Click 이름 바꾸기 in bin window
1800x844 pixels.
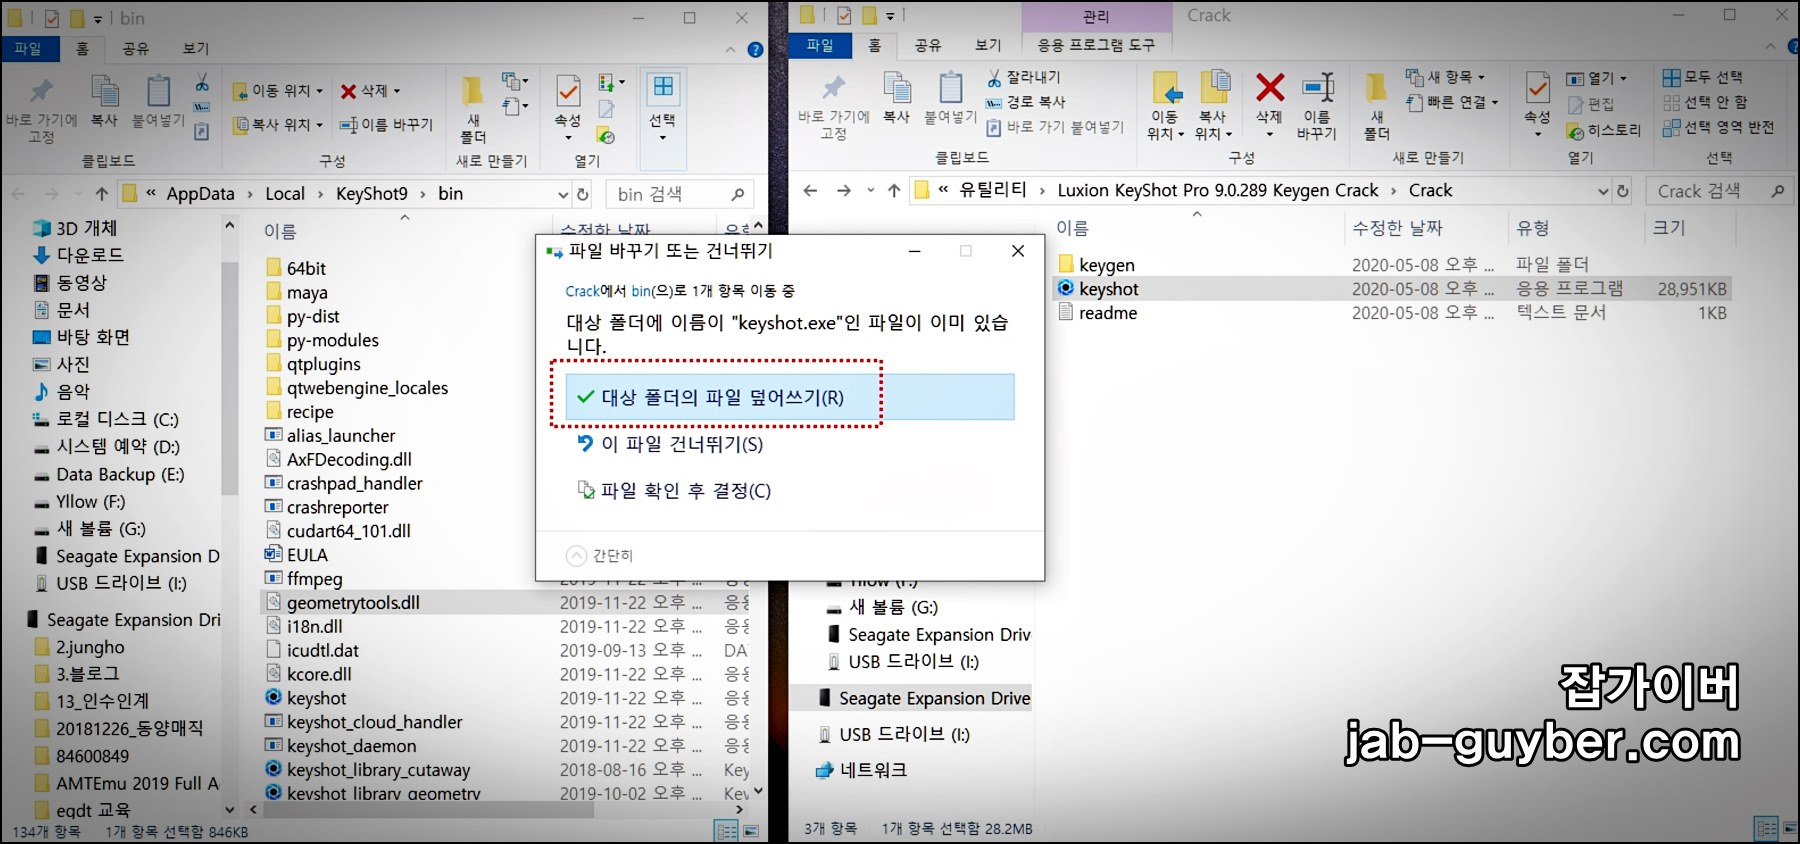click(386, 125)
